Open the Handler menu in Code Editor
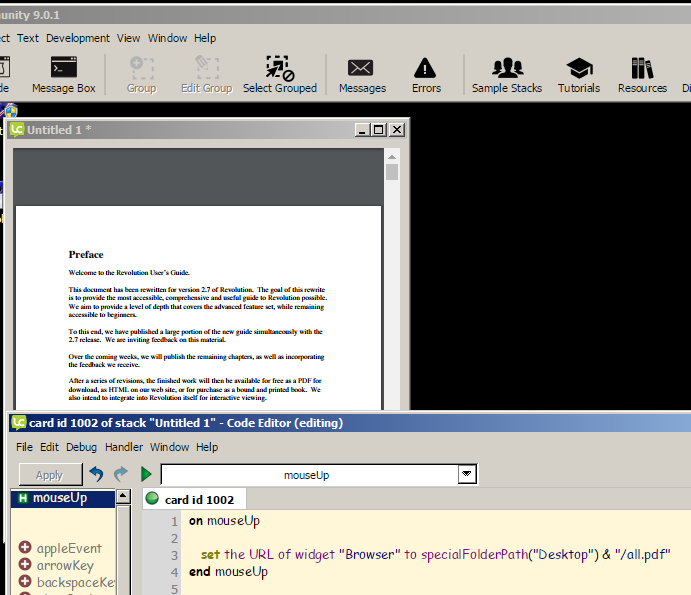This screenshot has width=691, height=595. (x=124, y=447)
